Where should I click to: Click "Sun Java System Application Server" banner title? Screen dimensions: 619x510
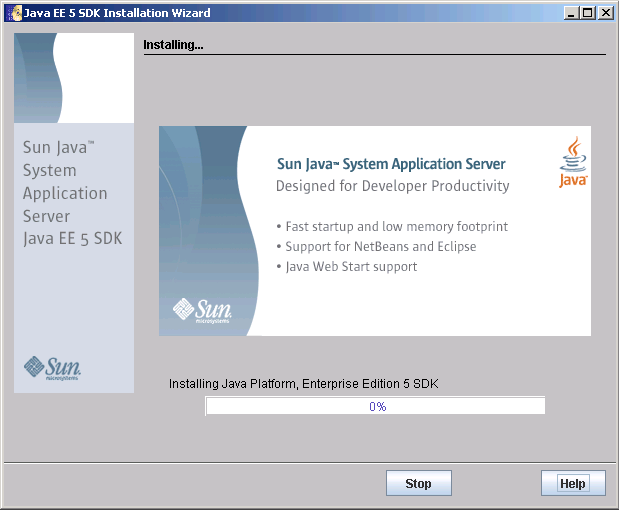pyautogui.click(x=391, y=164)
